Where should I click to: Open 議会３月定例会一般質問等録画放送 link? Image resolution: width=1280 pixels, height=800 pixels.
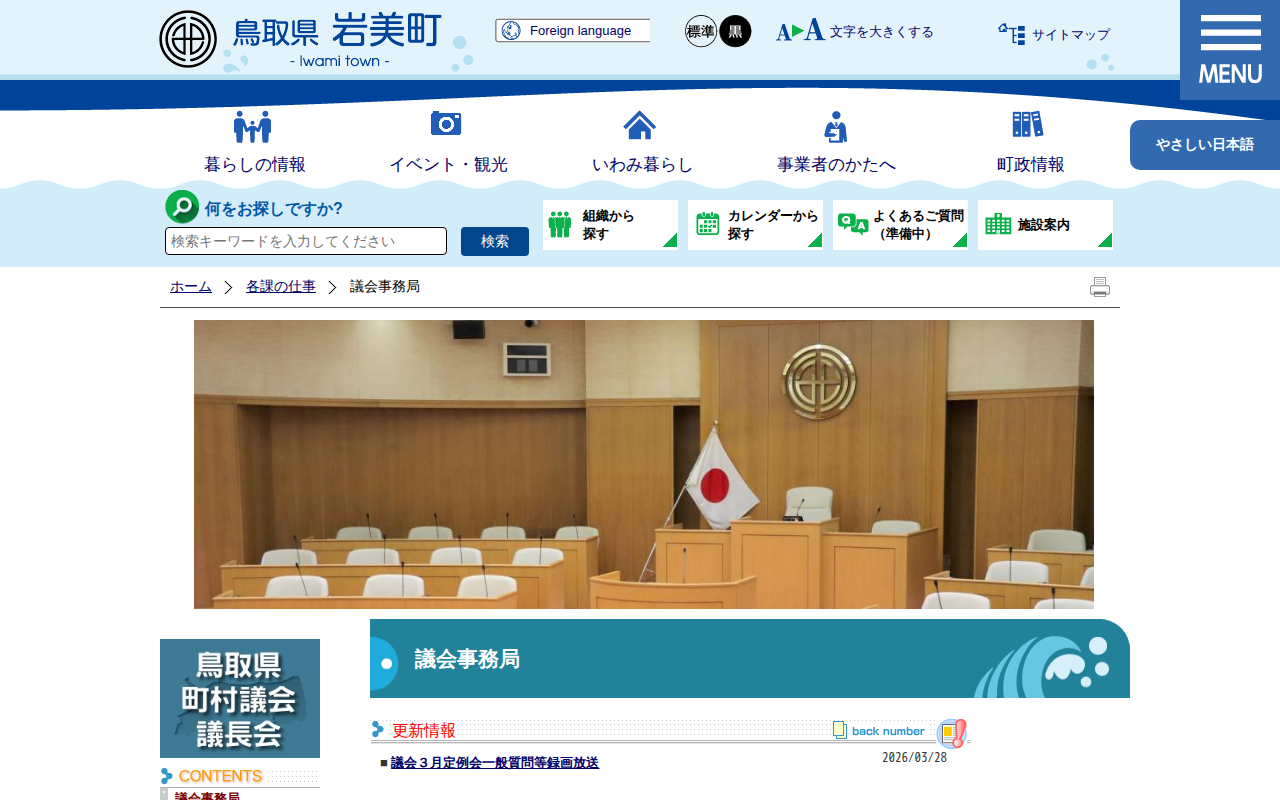tap(495, 763)
